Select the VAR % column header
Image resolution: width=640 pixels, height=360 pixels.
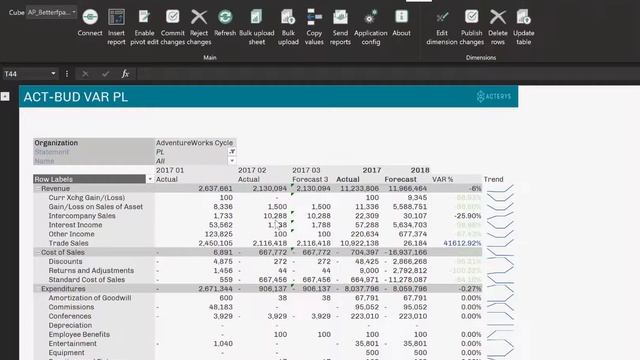tap(442, 179)
